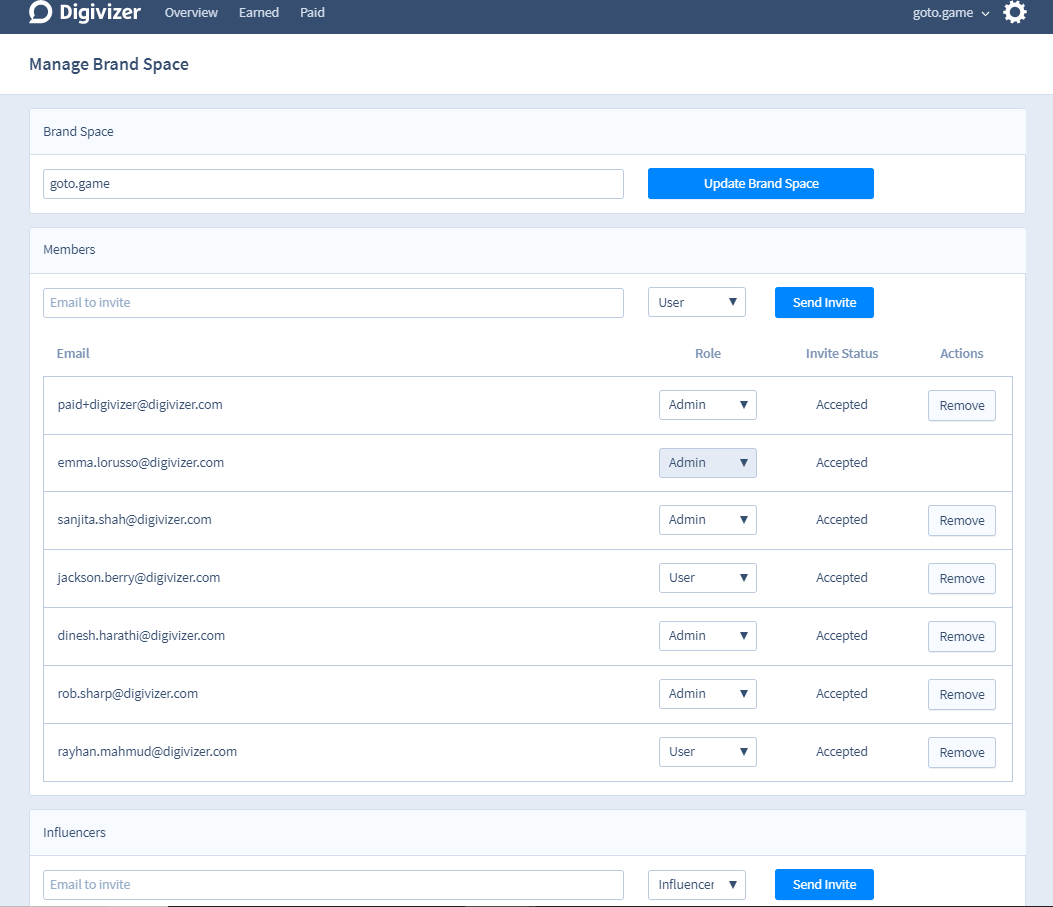Click the Members email invite field
The width and height of the screenshot is (1053, 907).
tap(333, 301)
